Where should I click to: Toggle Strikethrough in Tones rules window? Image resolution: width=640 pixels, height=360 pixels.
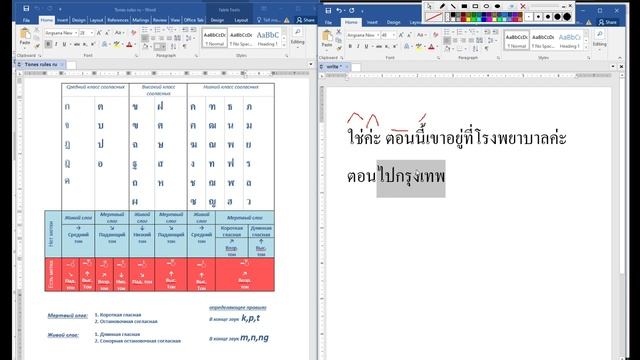[x=76, y=44]
